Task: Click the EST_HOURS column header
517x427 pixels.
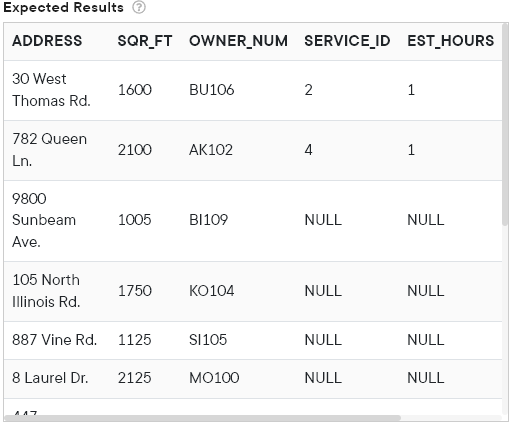Action: 451,41
